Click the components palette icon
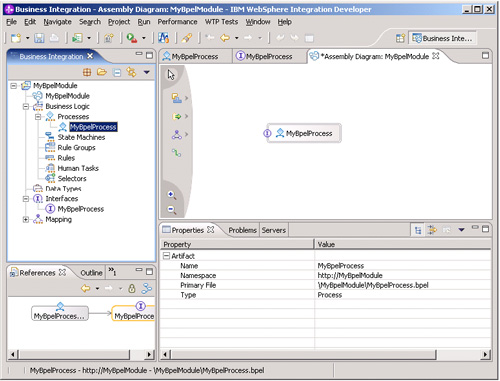This screenshot has width=500, height=381. tap(176, 98)
